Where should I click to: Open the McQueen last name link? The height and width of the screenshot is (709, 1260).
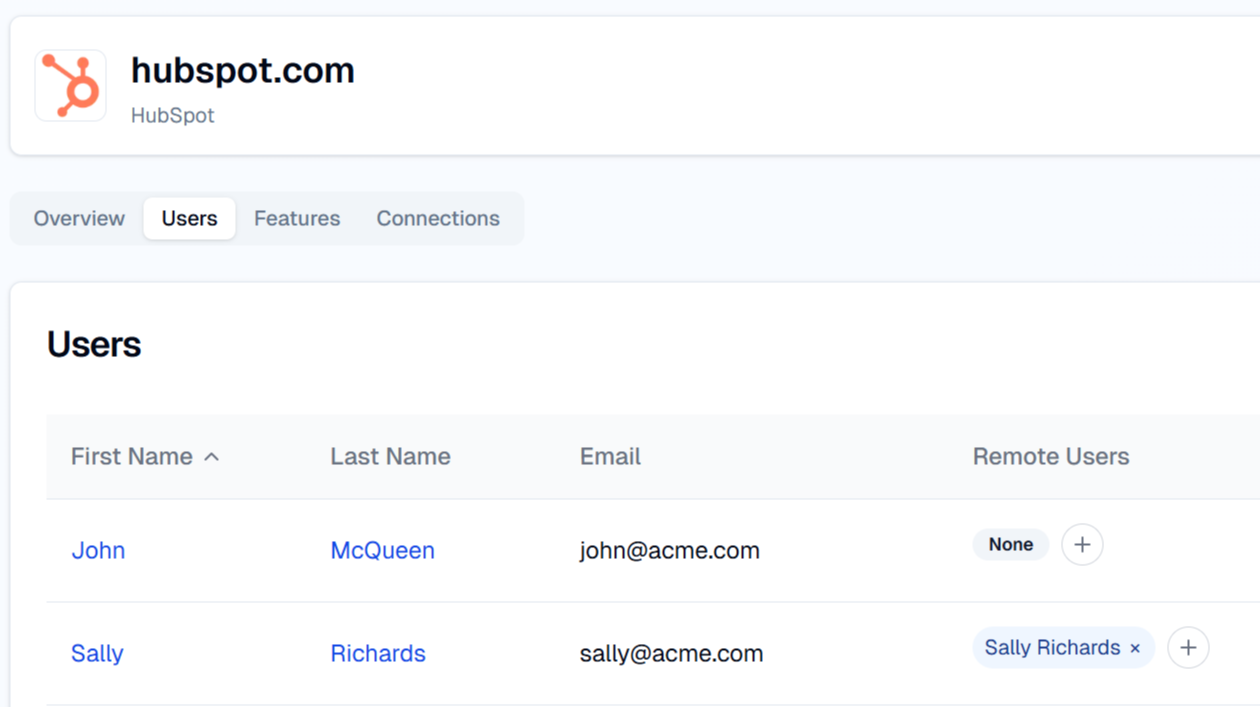coord(382,550)
